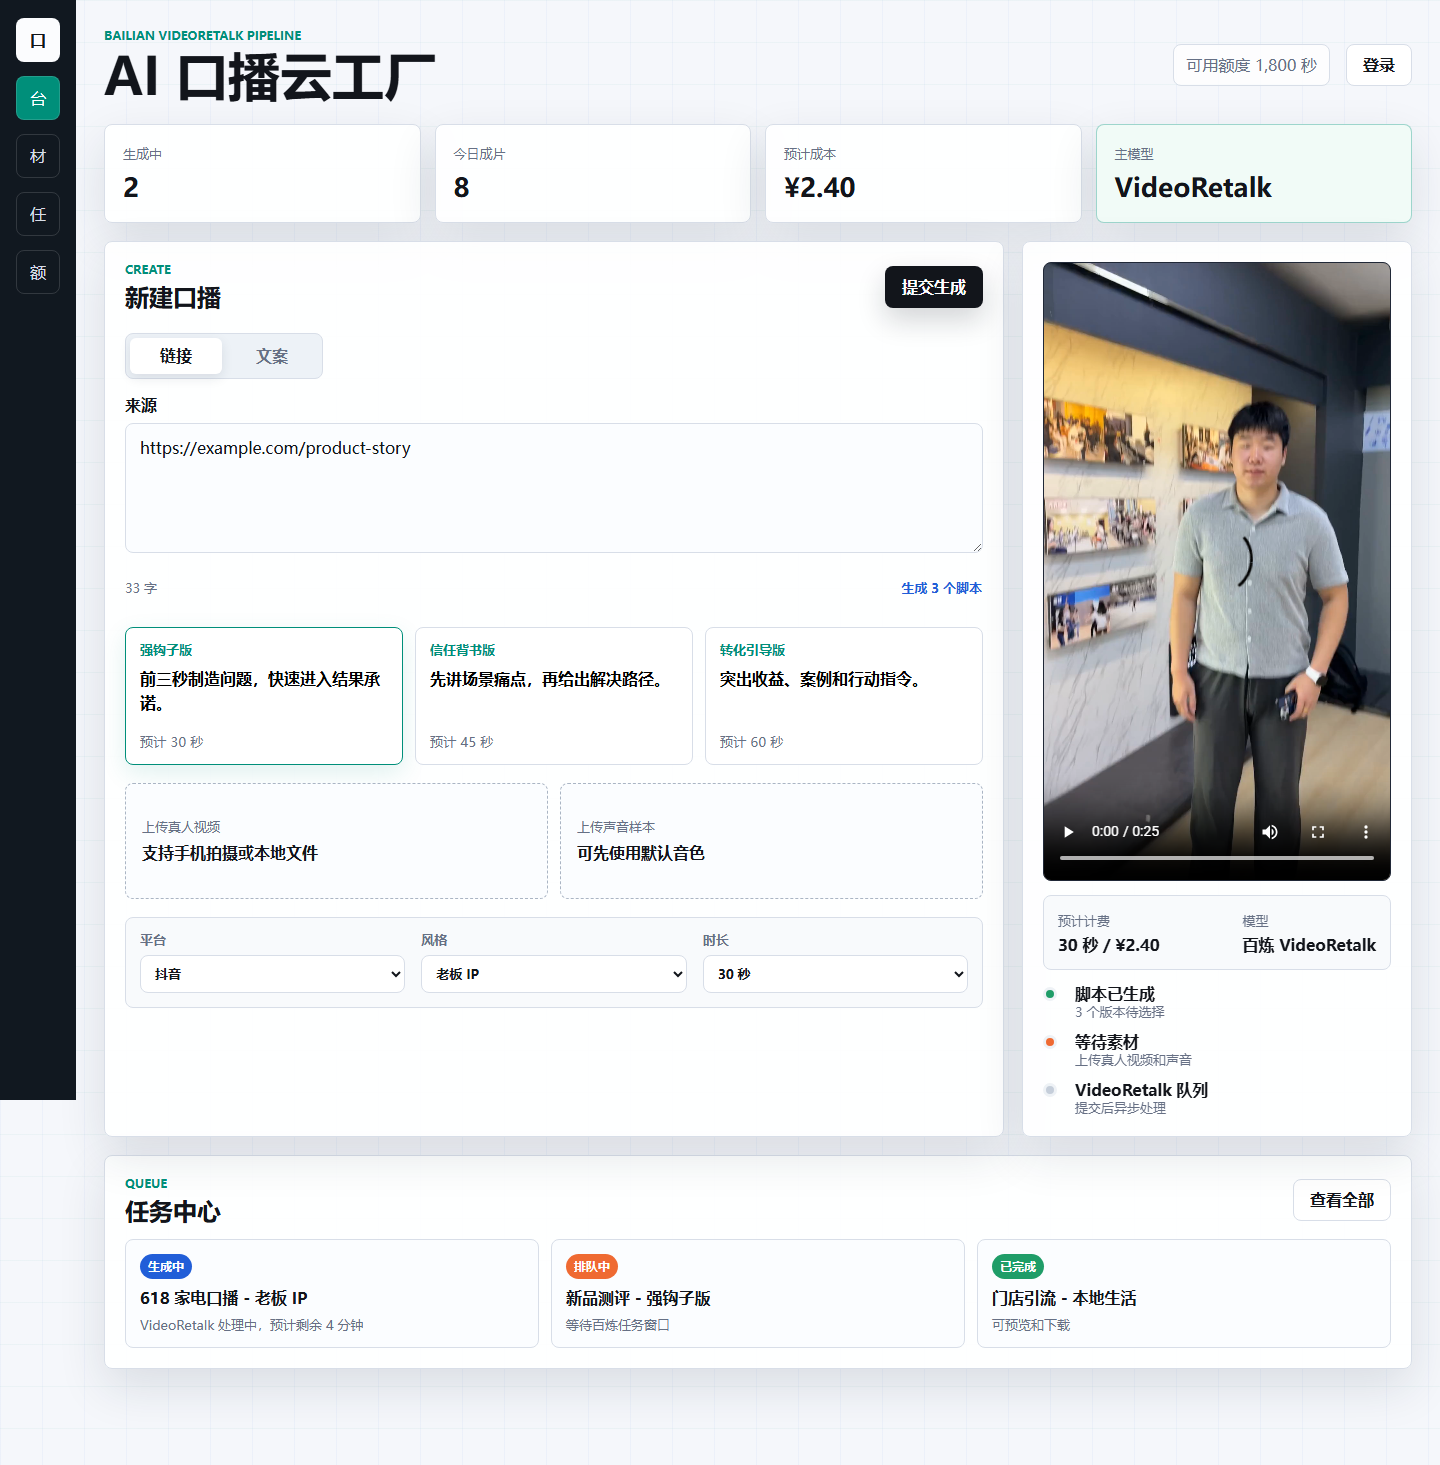Click the 上传声音样本 upload area
Viewport: 1440px width, 1465px height.
(x=771, y=841)
